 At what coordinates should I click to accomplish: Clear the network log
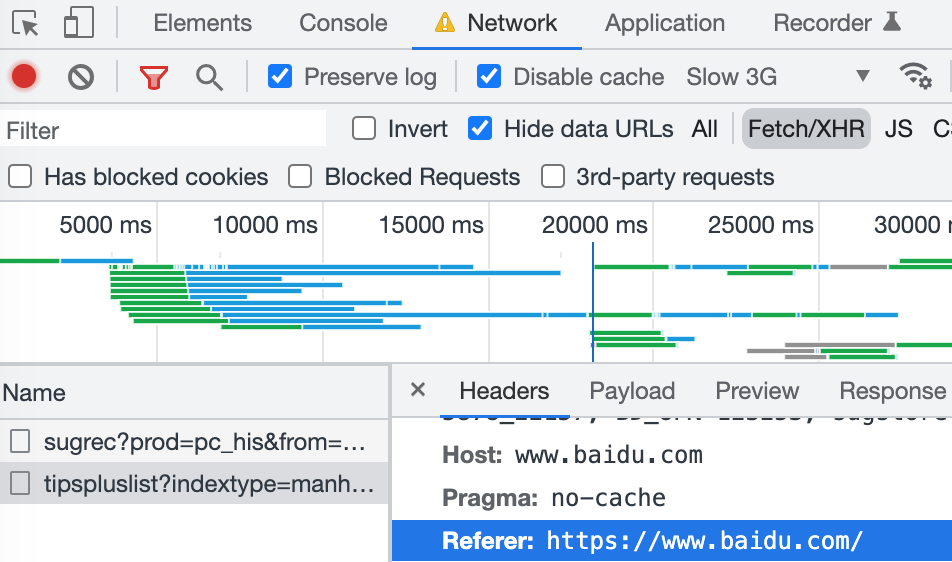pyautogui.click(x=81, y=77)
